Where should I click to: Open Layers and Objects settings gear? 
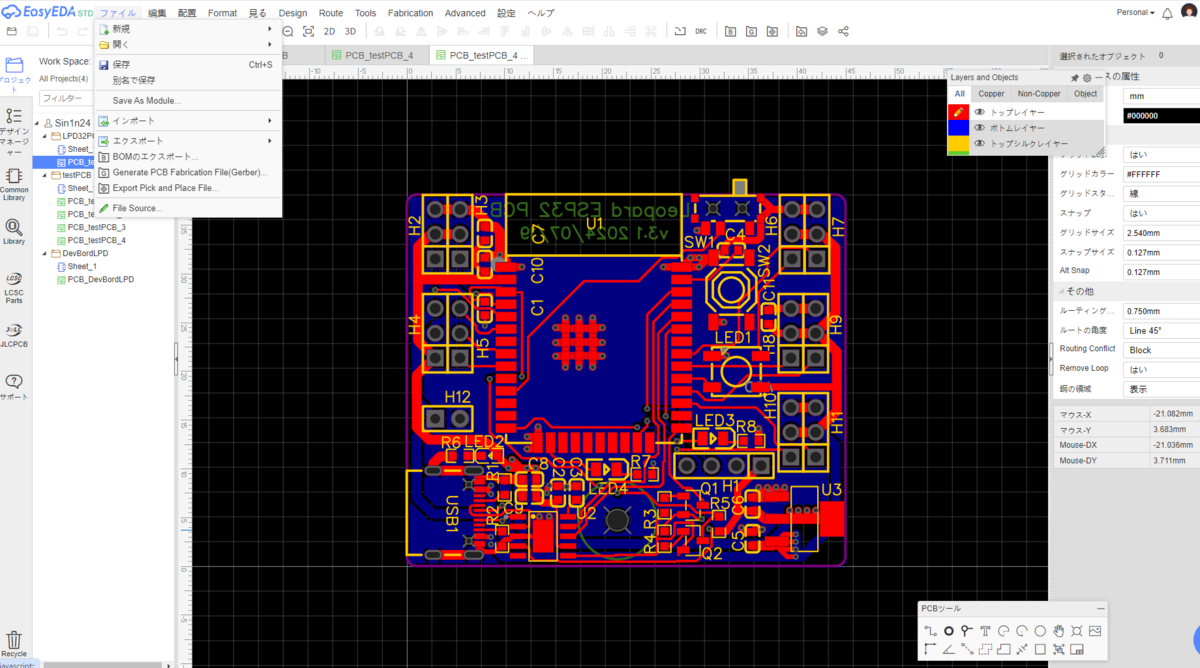tap(1087, 78)
